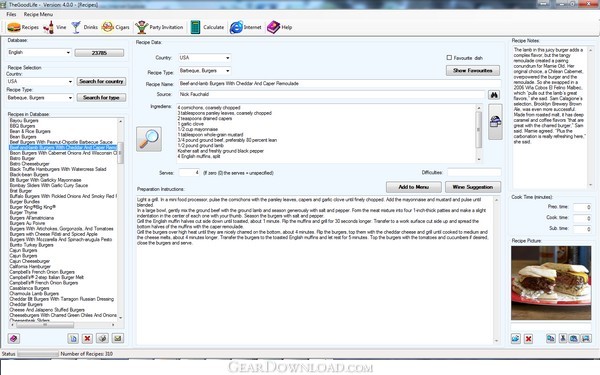Open the Wine section in the toolbar
The width and height of the screenshot is (600, 375).
[x=54, y=27]
